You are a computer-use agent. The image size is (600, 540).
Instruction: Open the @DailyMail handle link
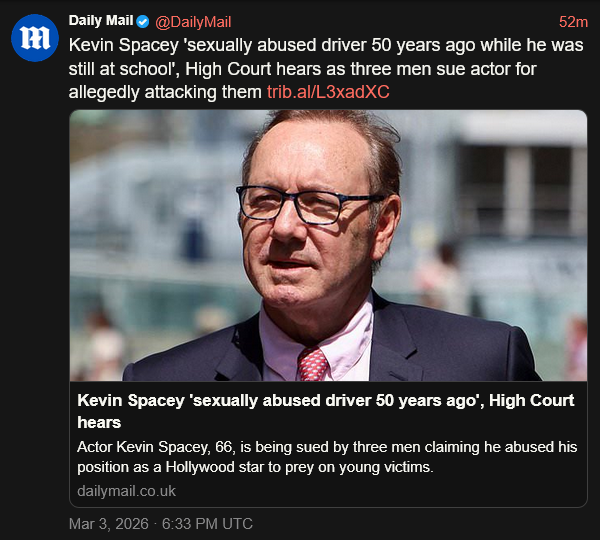193,22
